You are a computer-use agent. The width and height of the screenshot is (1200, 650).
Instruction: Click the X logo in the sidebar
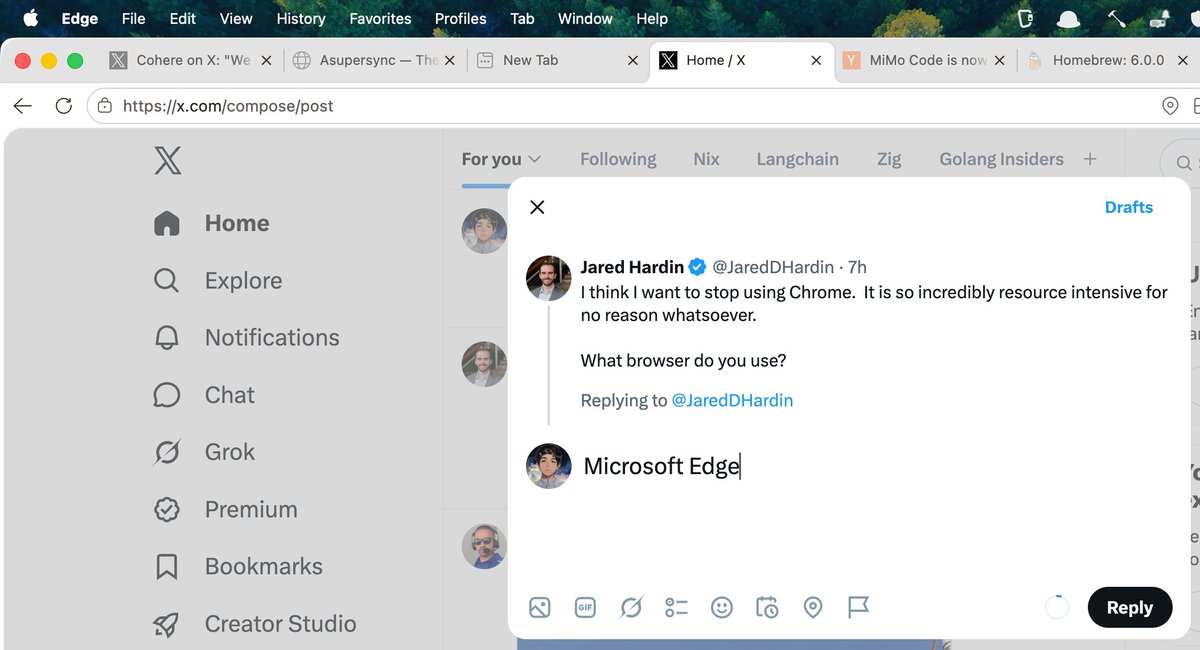point(168,159)
